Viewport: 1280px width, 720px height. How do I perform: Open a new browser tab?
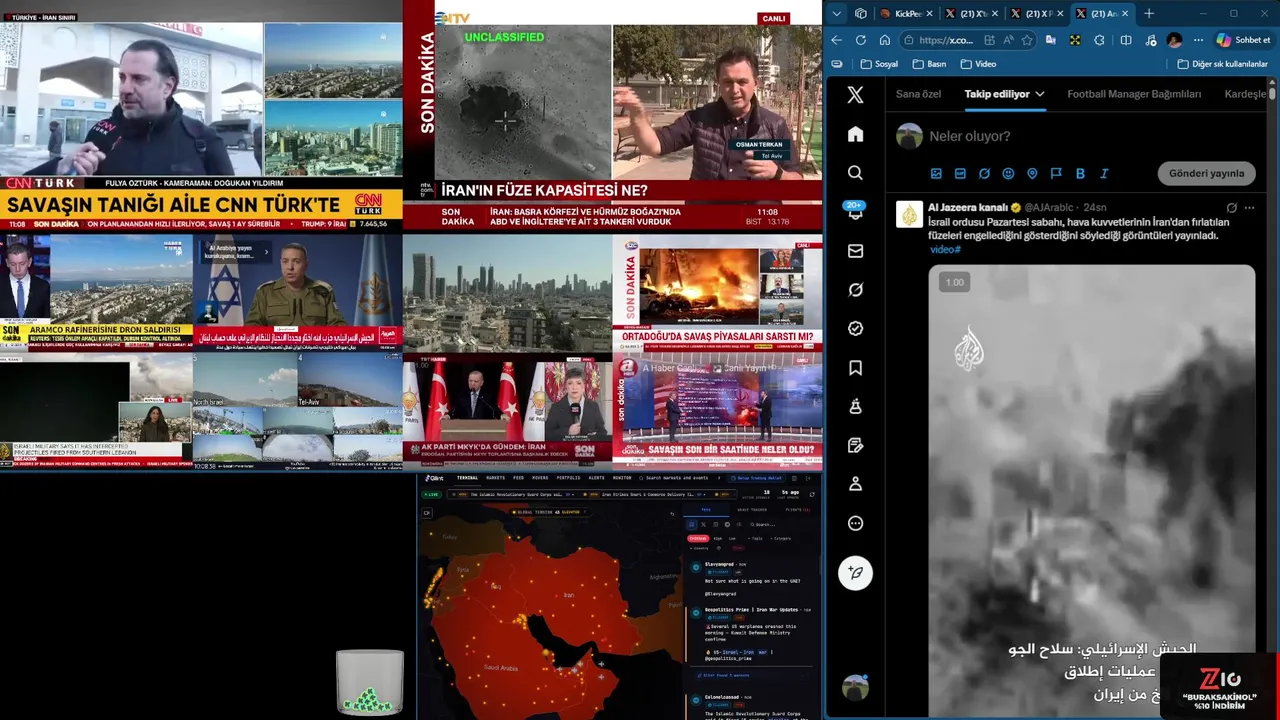click(x=1149, y=14)
